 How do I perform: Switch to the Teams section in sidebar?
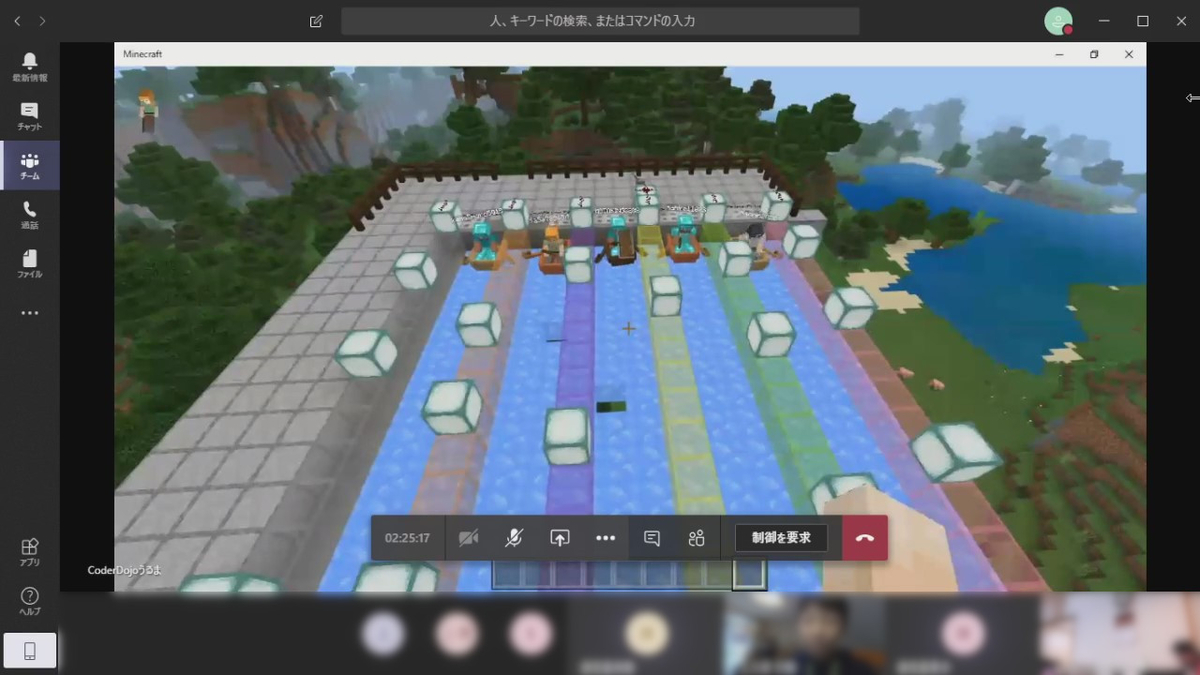tap(29, 165)
